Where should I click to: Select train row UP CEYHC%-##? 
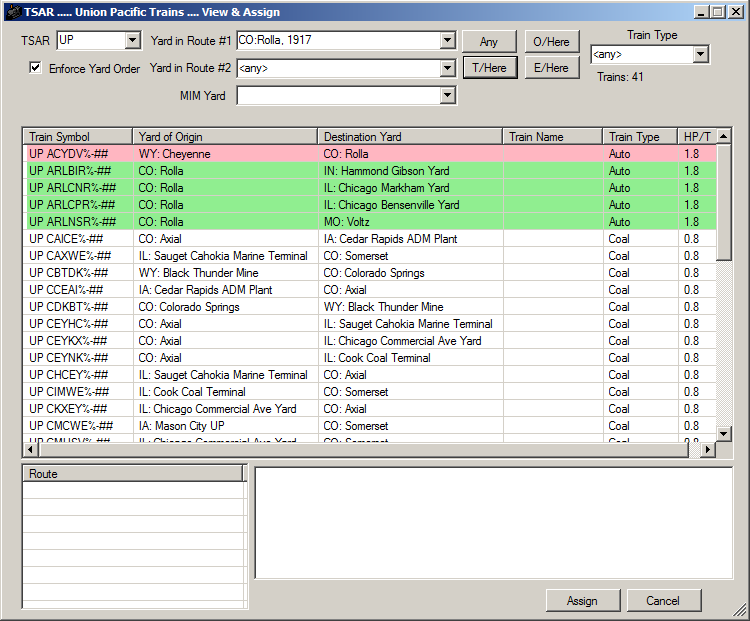click(369, 323)
